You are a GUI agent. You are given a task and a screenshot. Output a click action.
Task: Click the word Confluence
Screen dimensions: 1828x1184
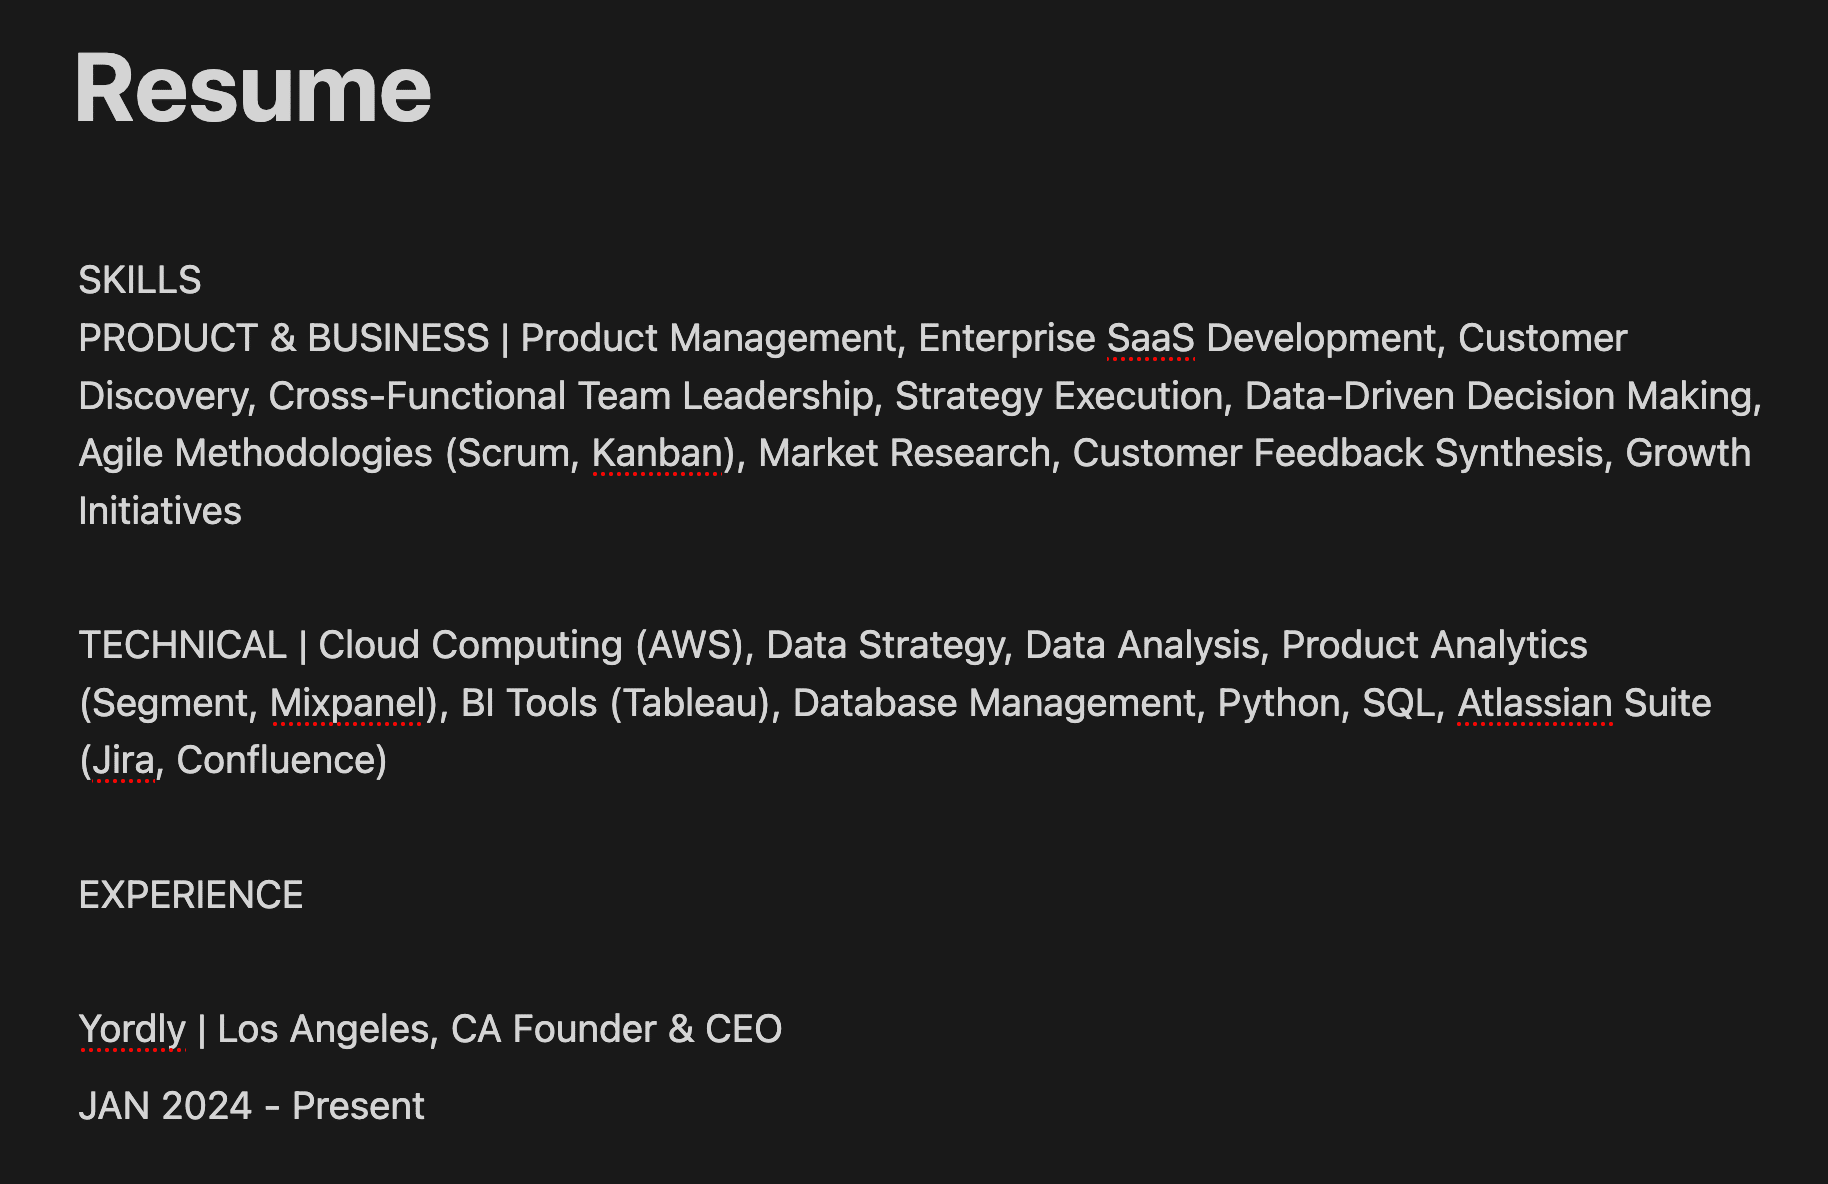click(276, 760)
